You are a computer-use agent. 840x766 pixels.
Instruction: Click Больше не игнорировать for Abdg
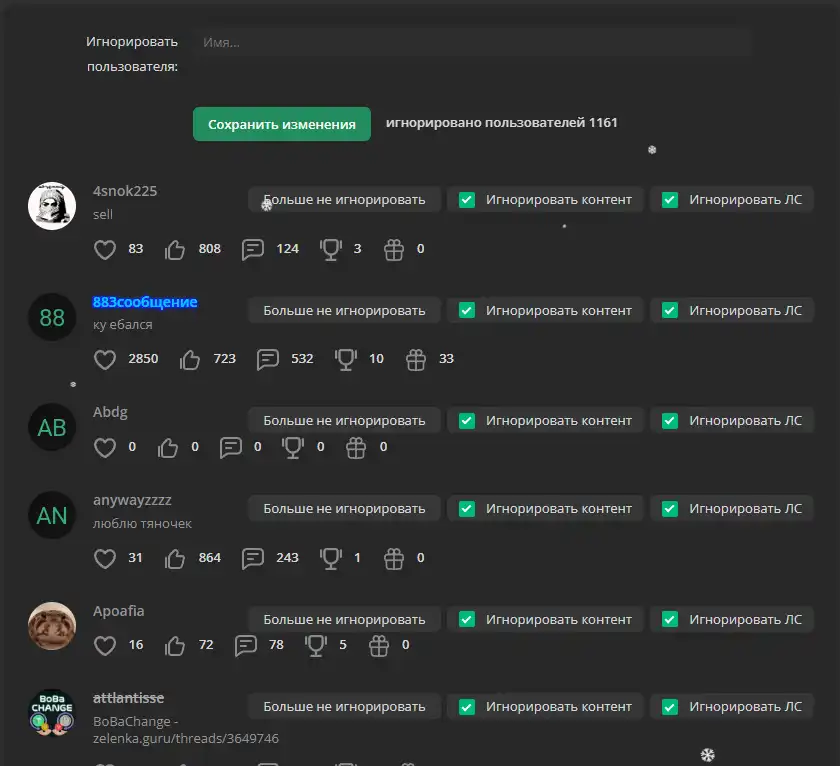pyautogui.click(x=344, y=420)
